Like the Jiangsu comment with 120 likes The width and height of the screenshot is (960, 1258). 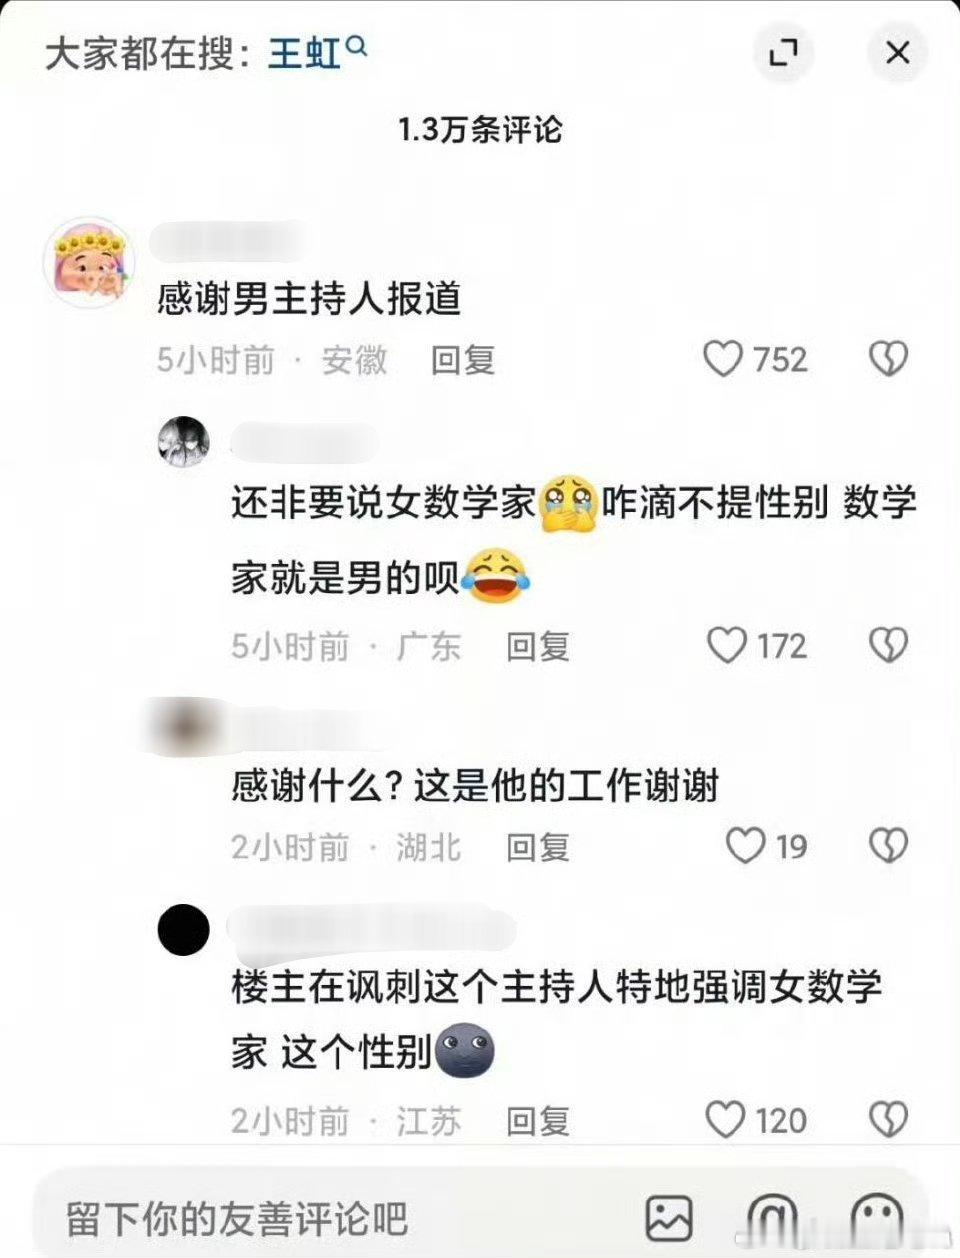726,1119
